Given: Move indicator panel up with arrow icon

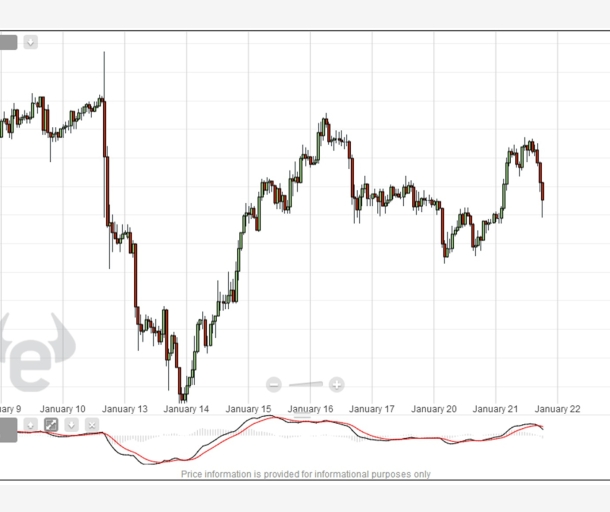Looking at the screenshot, I should (31, 424).
